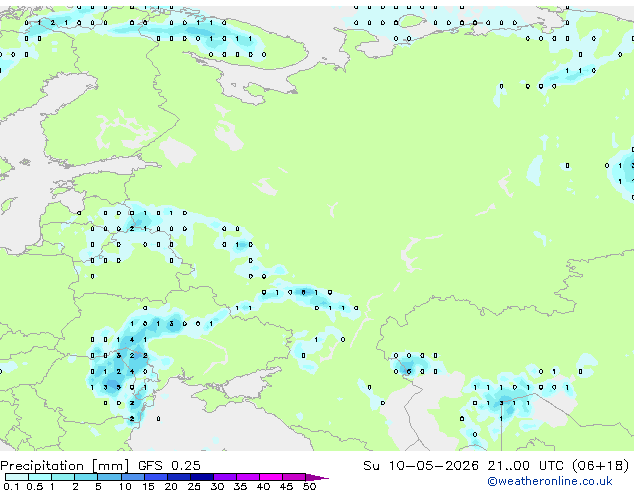The image size is (634, 490).
Task: Select the 5–10 mm blue legend swatch
Action: (109, 477)
